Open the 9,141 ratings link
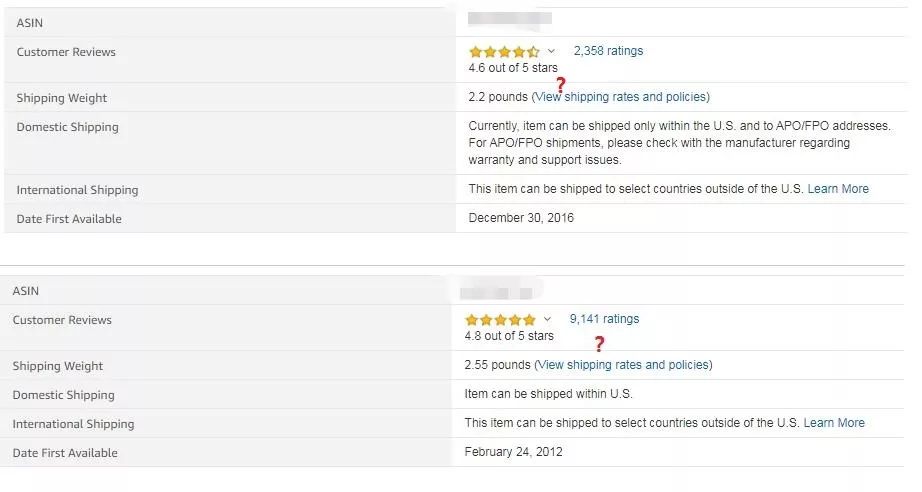Image resolution: width=922 pixels, height=492 pixels. click(x=604, y=319)
